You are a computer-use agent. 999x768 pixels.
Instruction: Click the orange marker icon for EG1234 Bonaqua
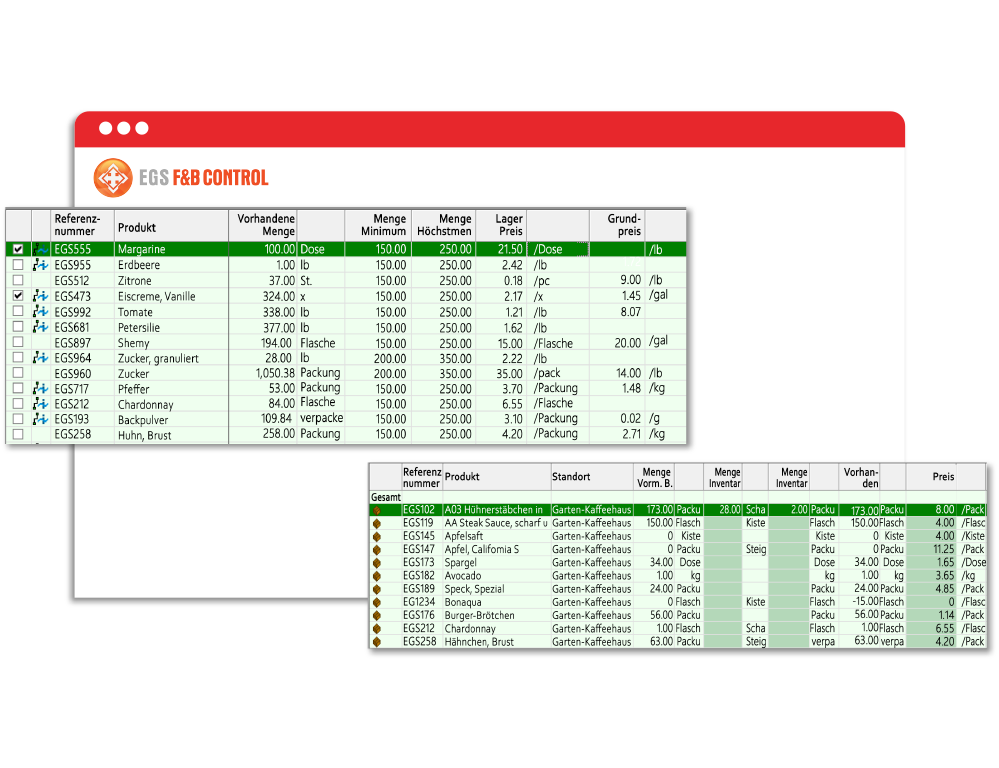377,602
